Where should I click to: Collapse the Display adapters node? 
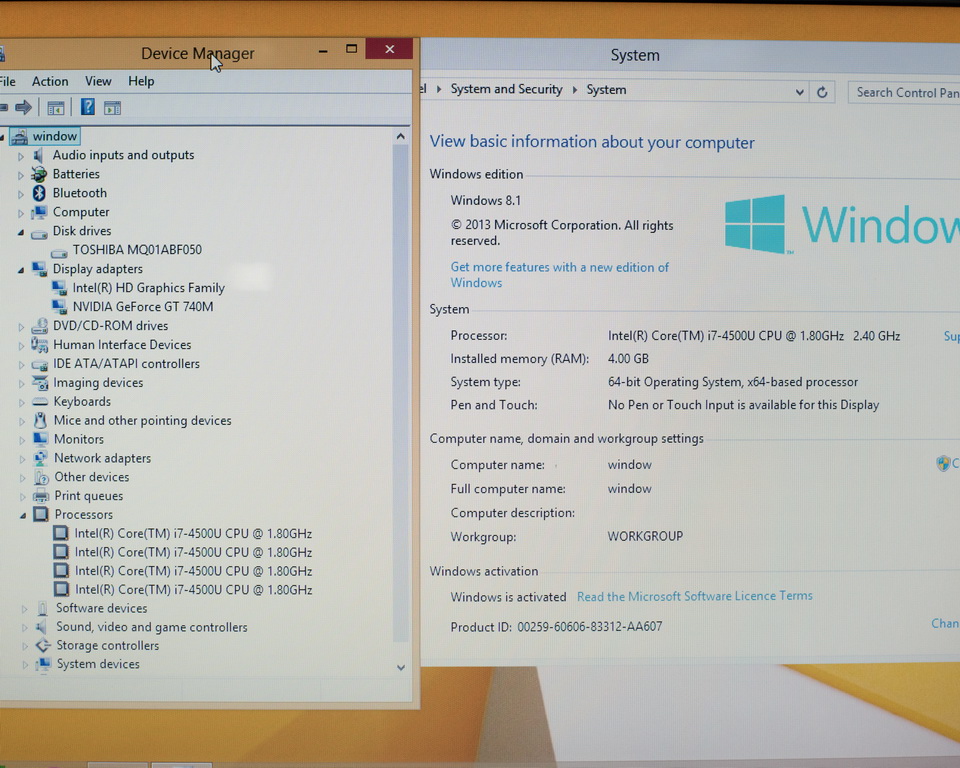click(21, 270)
